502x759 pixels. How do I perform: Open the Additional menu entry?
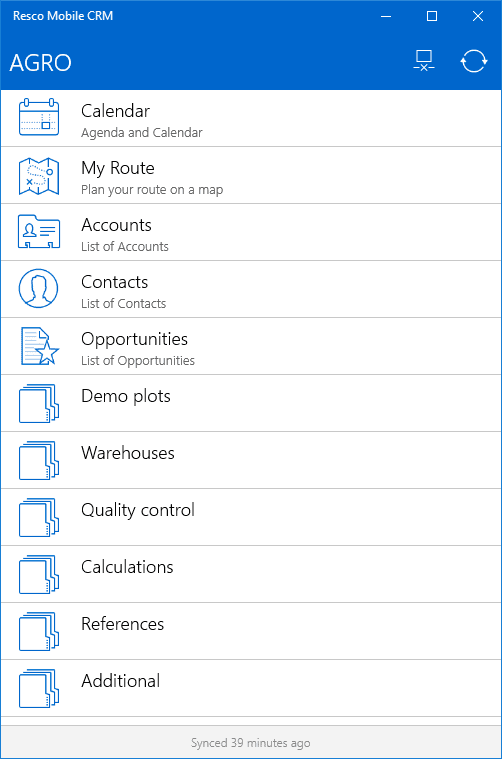pyautogui.click(x=251, y=688)
